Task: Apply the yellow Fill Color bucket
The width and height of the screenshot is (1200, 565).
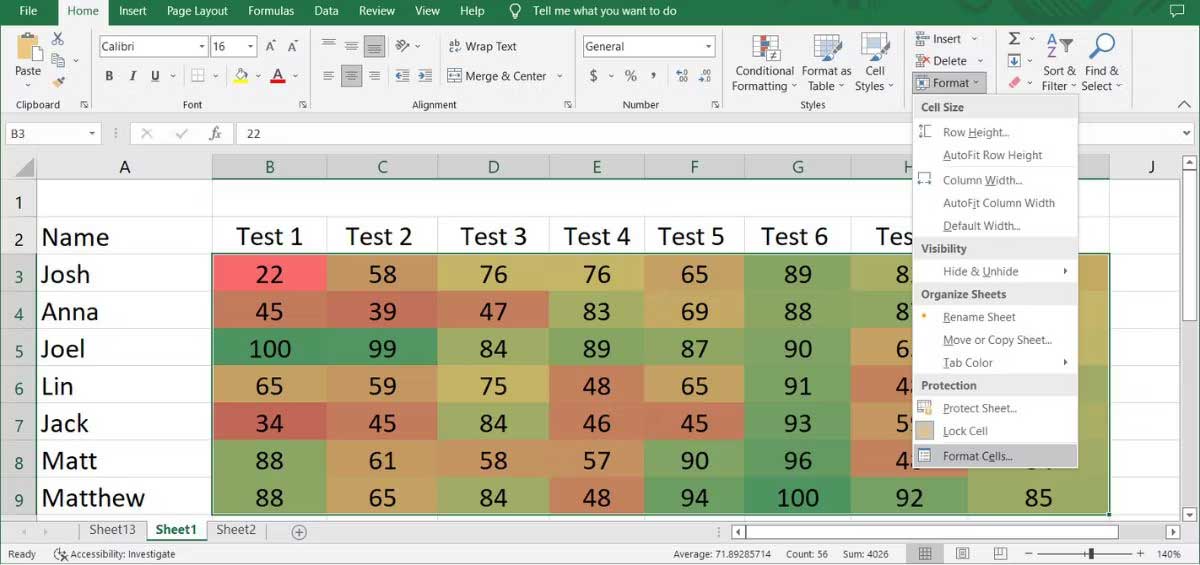Action: point(240,76)
